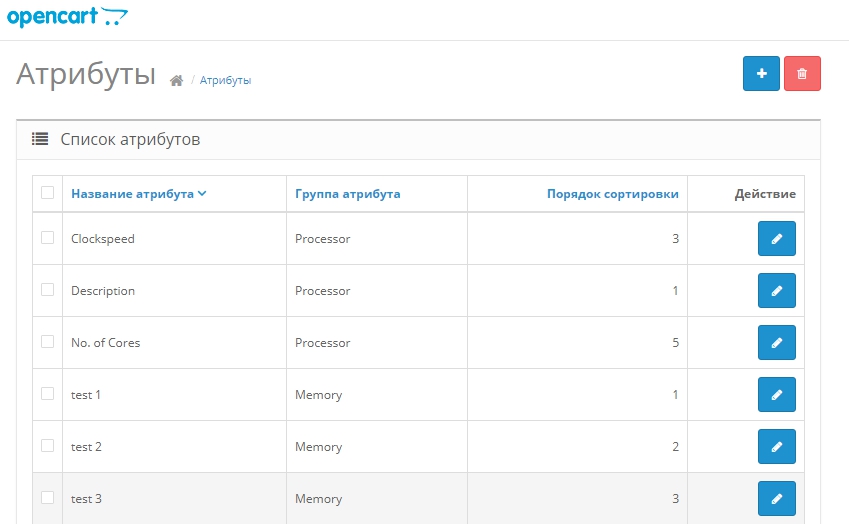Edit the Clockspeed attribute
Viewport: 849px width, 524px height.
776,239
